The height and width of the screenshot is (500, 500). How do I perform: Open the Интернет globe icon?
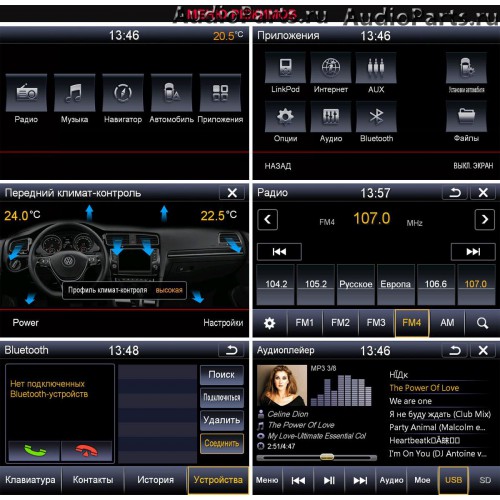pyautogui.click(x=331, y=68)
